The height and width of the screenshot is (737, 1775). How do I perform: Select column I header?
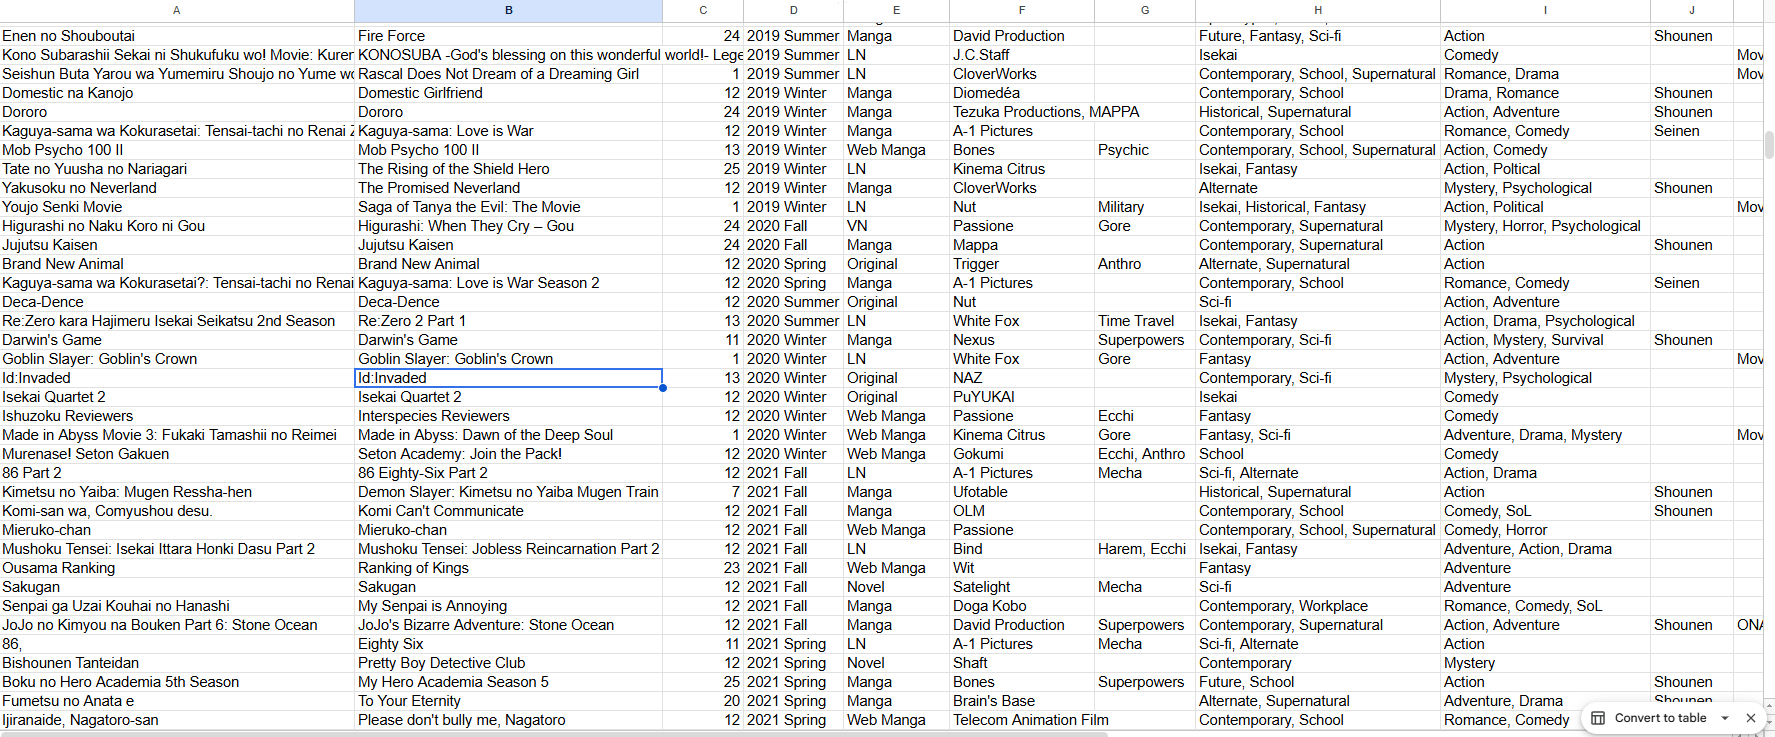[1545, 10]
